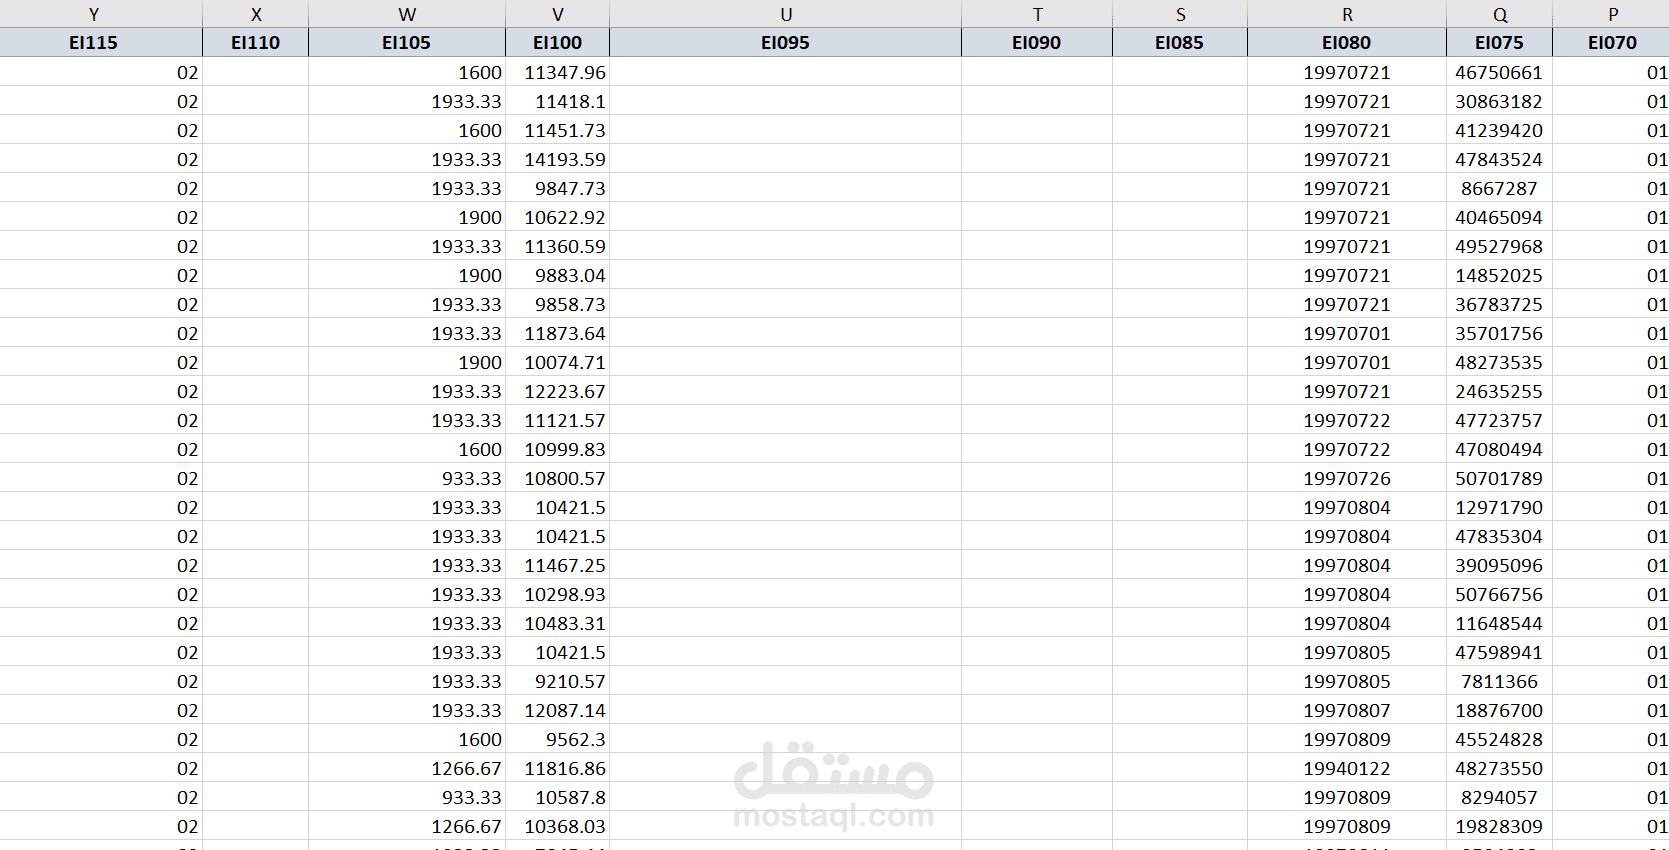Screen dimensions: 1669x850
Task: Select cell with value 30863182
Action: coord(1500,101)
